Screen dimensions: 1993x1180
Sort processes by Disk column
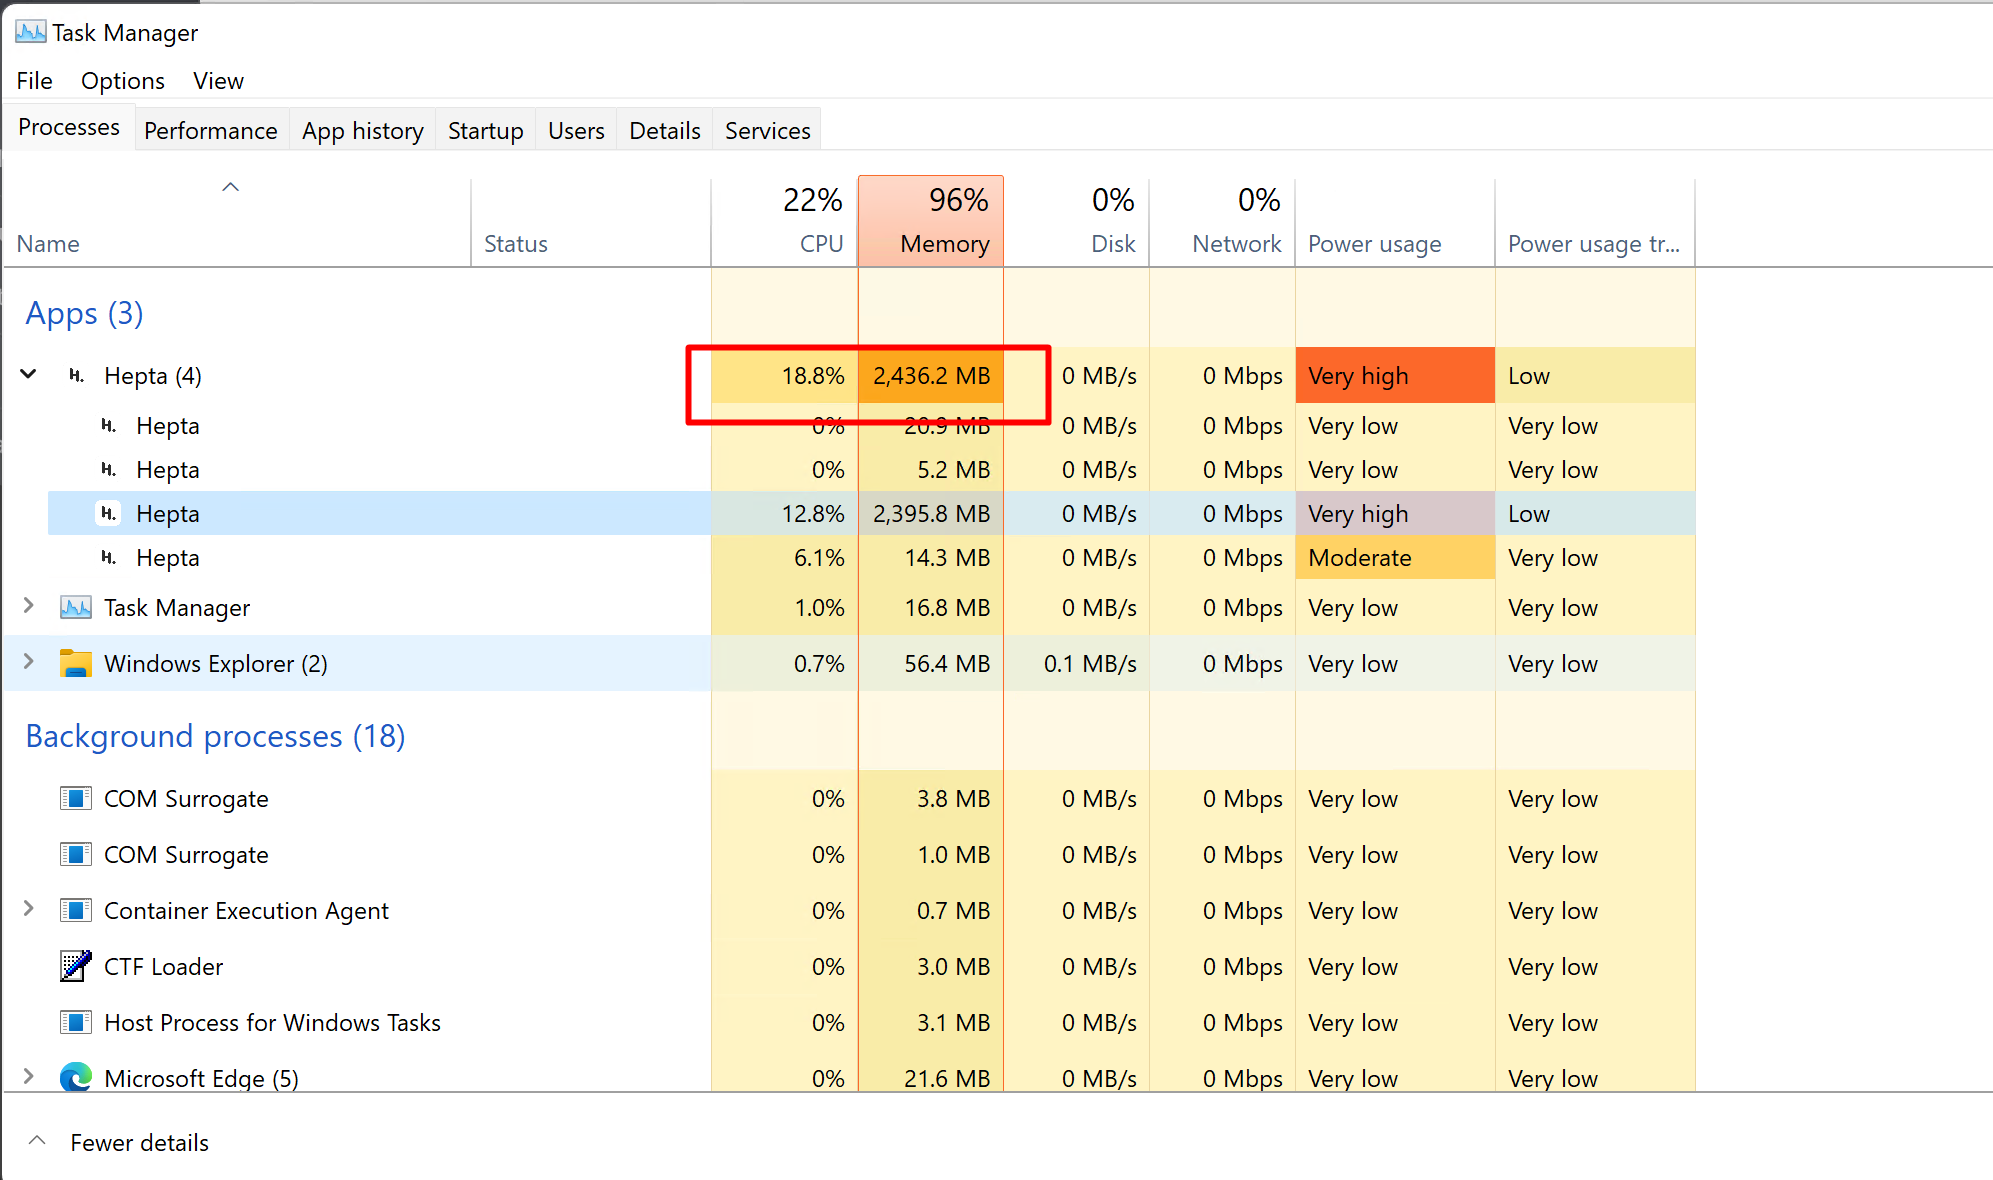click(x=1077, y=222)
